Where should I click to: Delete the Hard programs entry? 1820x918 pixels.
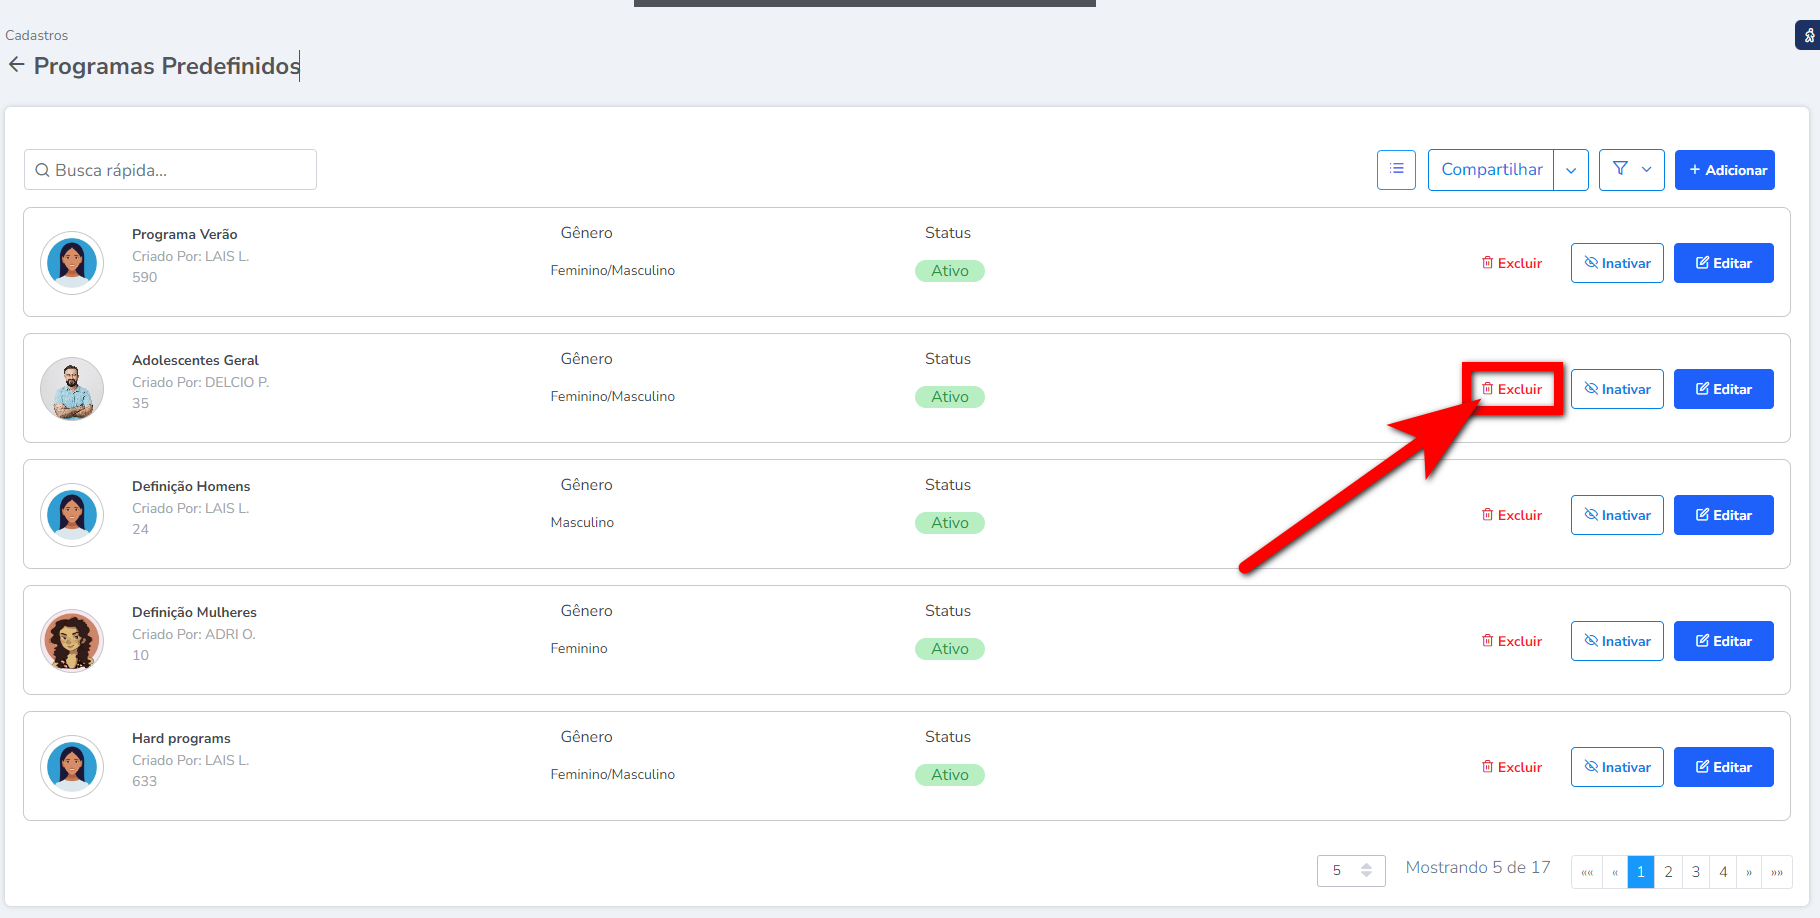click(x=1512, y=767)
